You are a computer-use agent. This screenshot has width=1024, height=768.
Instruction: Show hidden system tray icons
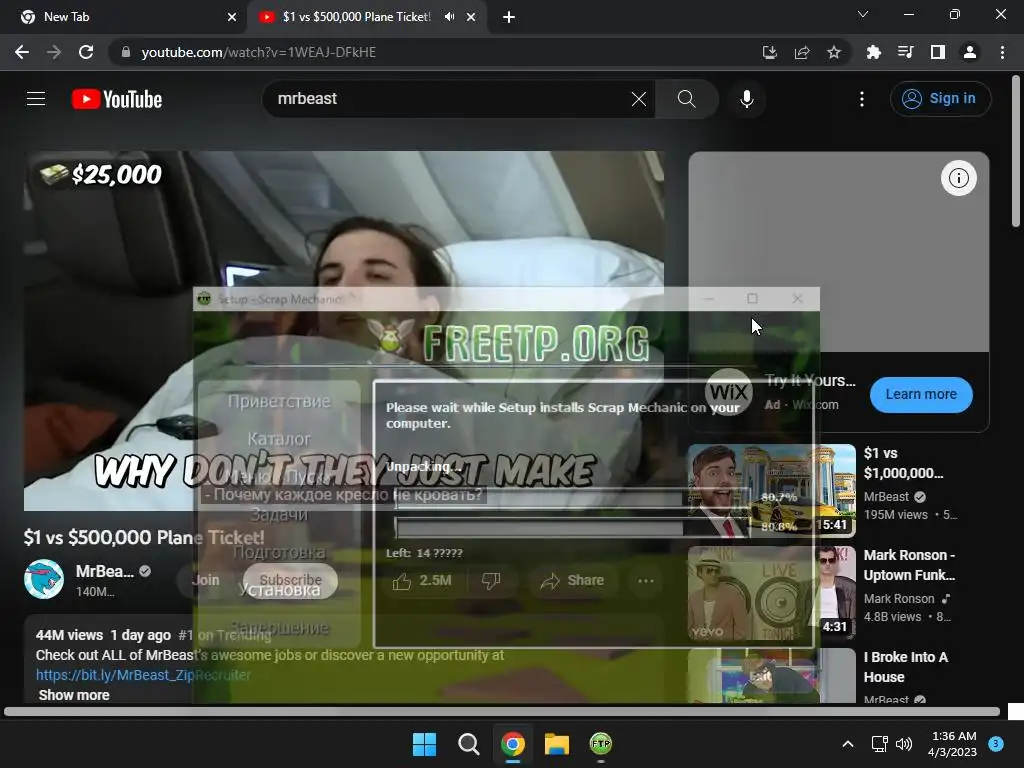[848, 744]
